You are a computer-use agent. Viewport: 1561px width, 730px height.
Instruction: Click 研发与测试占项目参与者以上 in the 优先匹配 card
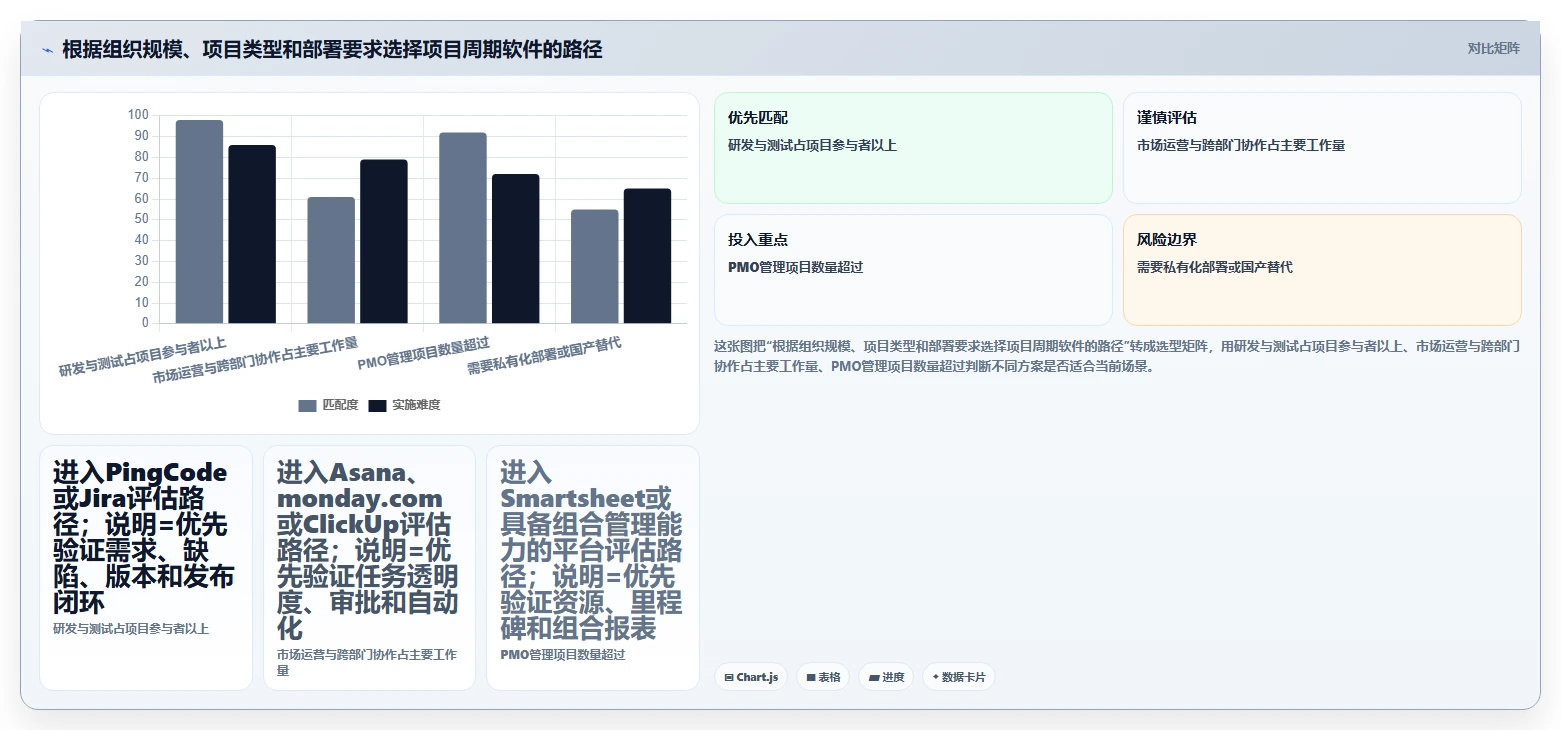(x=812, y=145)
